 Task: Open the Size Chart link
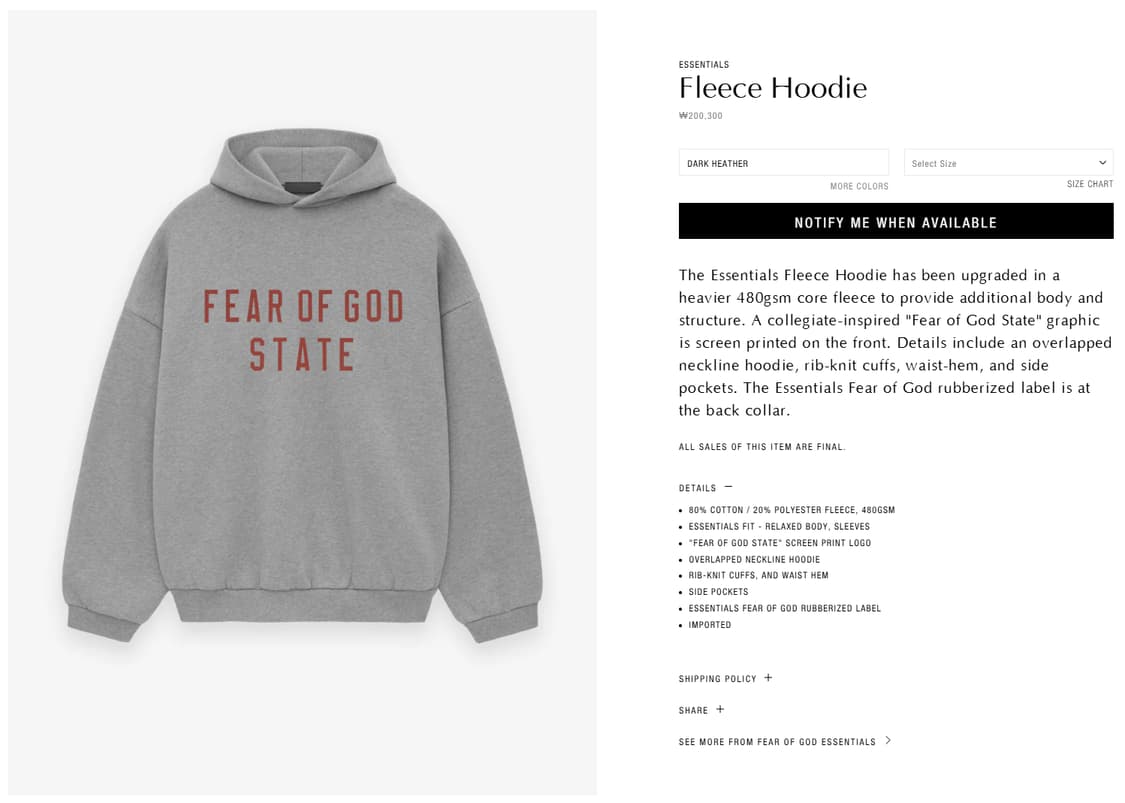click(1089, 184)
